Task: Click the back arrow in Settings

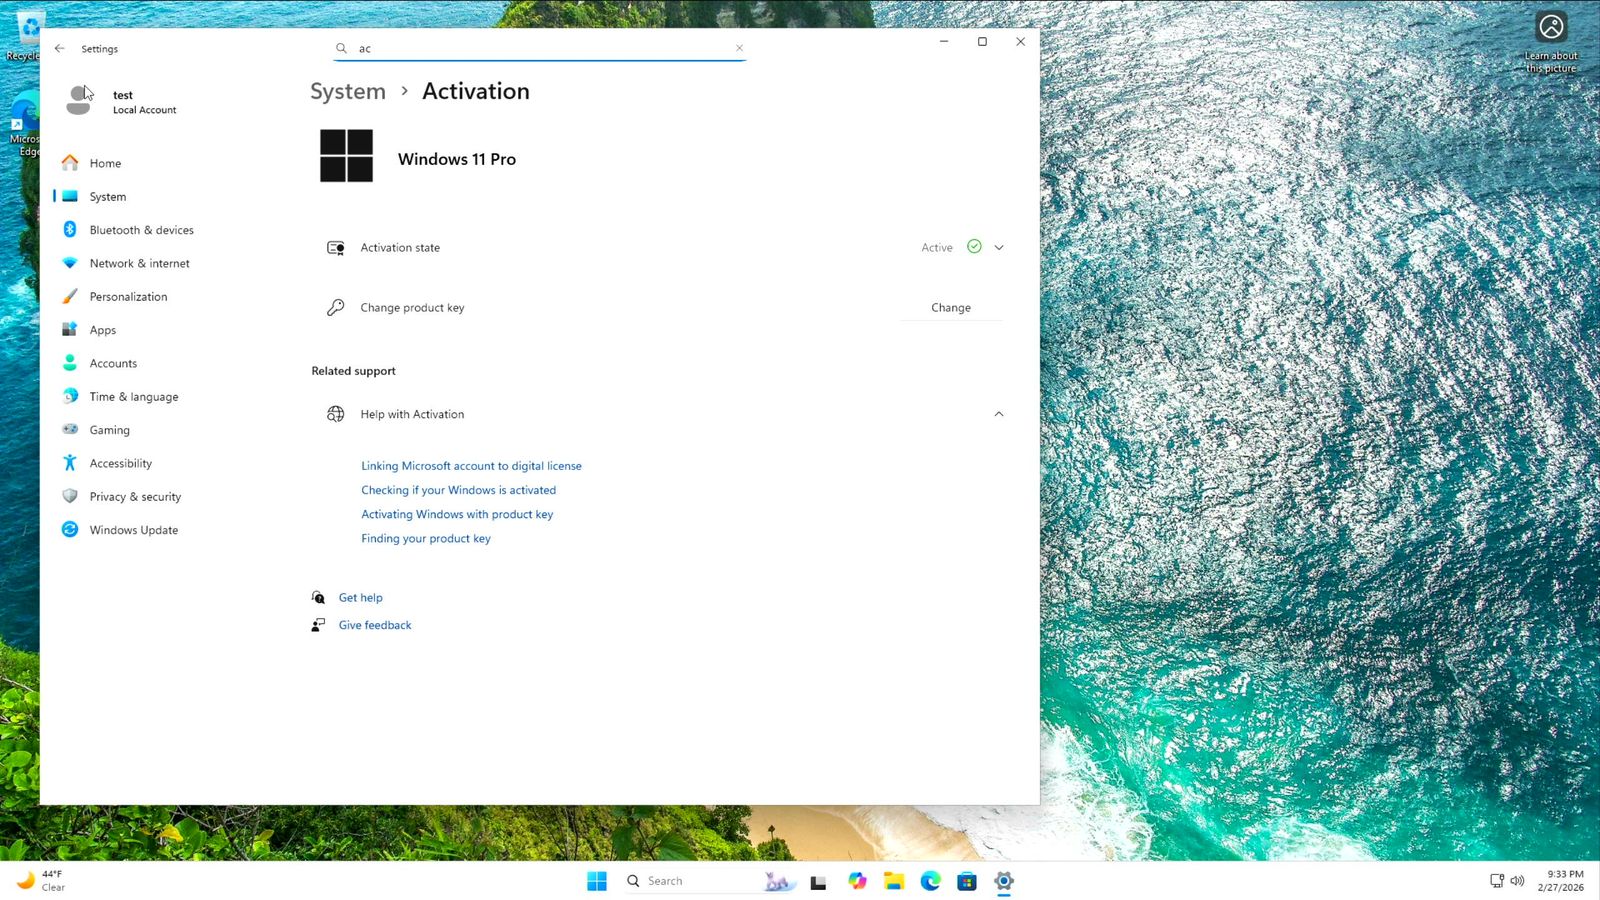Action: click(60, 48)
